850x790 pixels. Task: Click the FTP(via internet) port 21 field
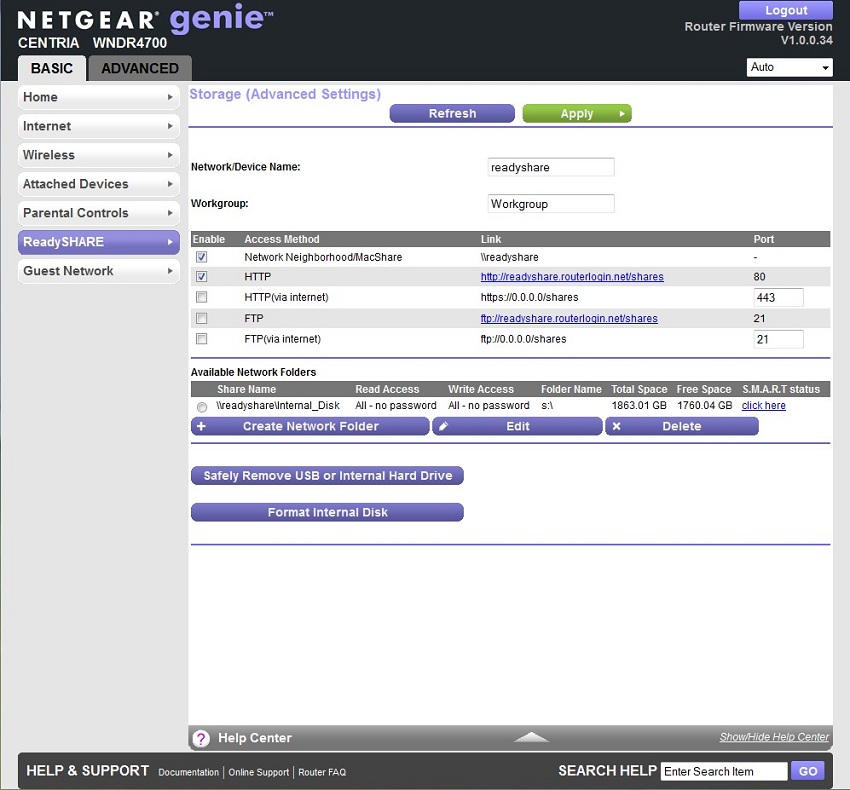click(778, 339)
